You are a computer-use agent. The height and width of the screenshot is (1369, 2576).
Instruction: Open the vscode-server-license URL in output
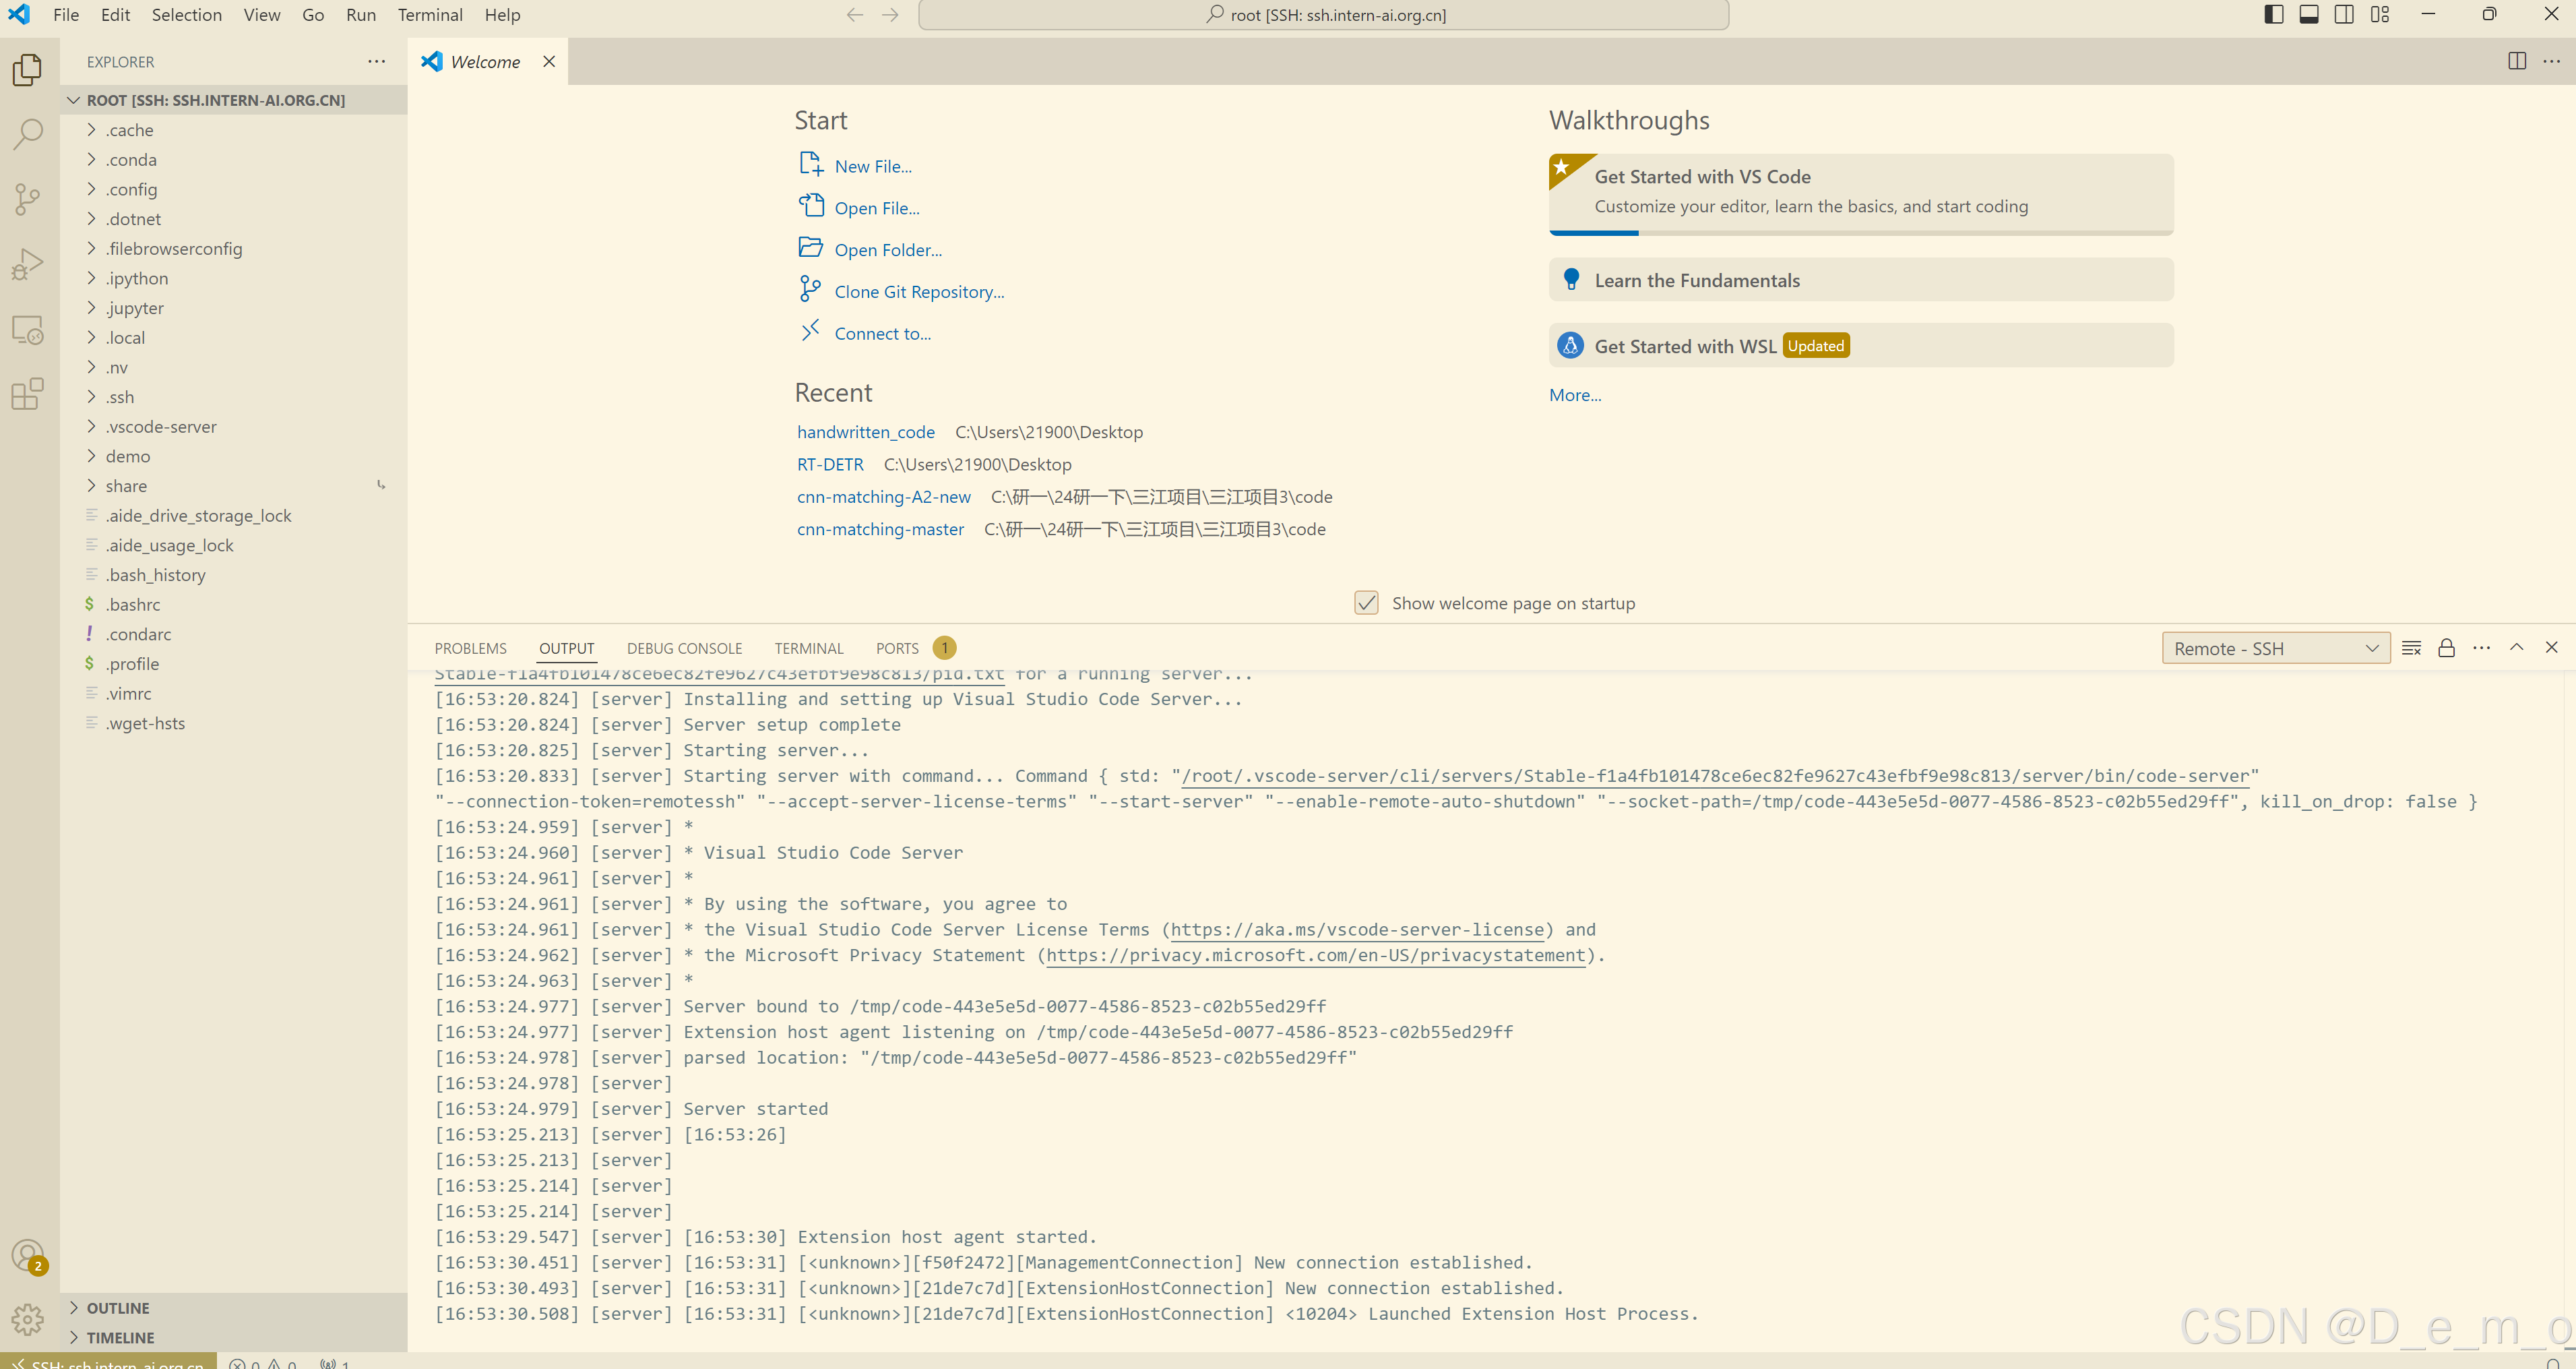click(x=1357, y=930)
